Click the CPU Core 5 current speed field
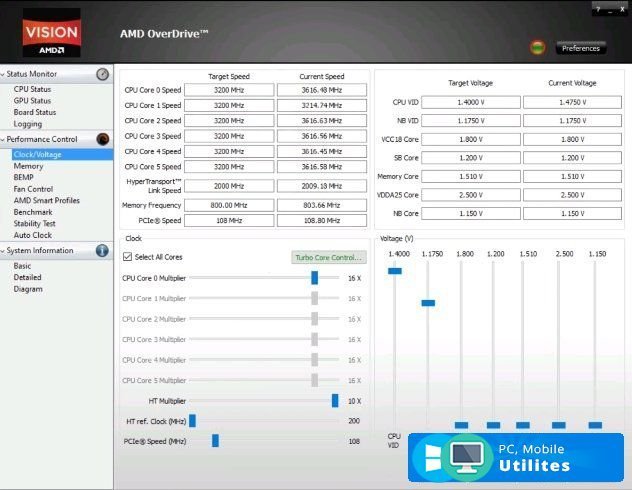The image size is (632, 490). pyautogui.click(x=322, y=167)
